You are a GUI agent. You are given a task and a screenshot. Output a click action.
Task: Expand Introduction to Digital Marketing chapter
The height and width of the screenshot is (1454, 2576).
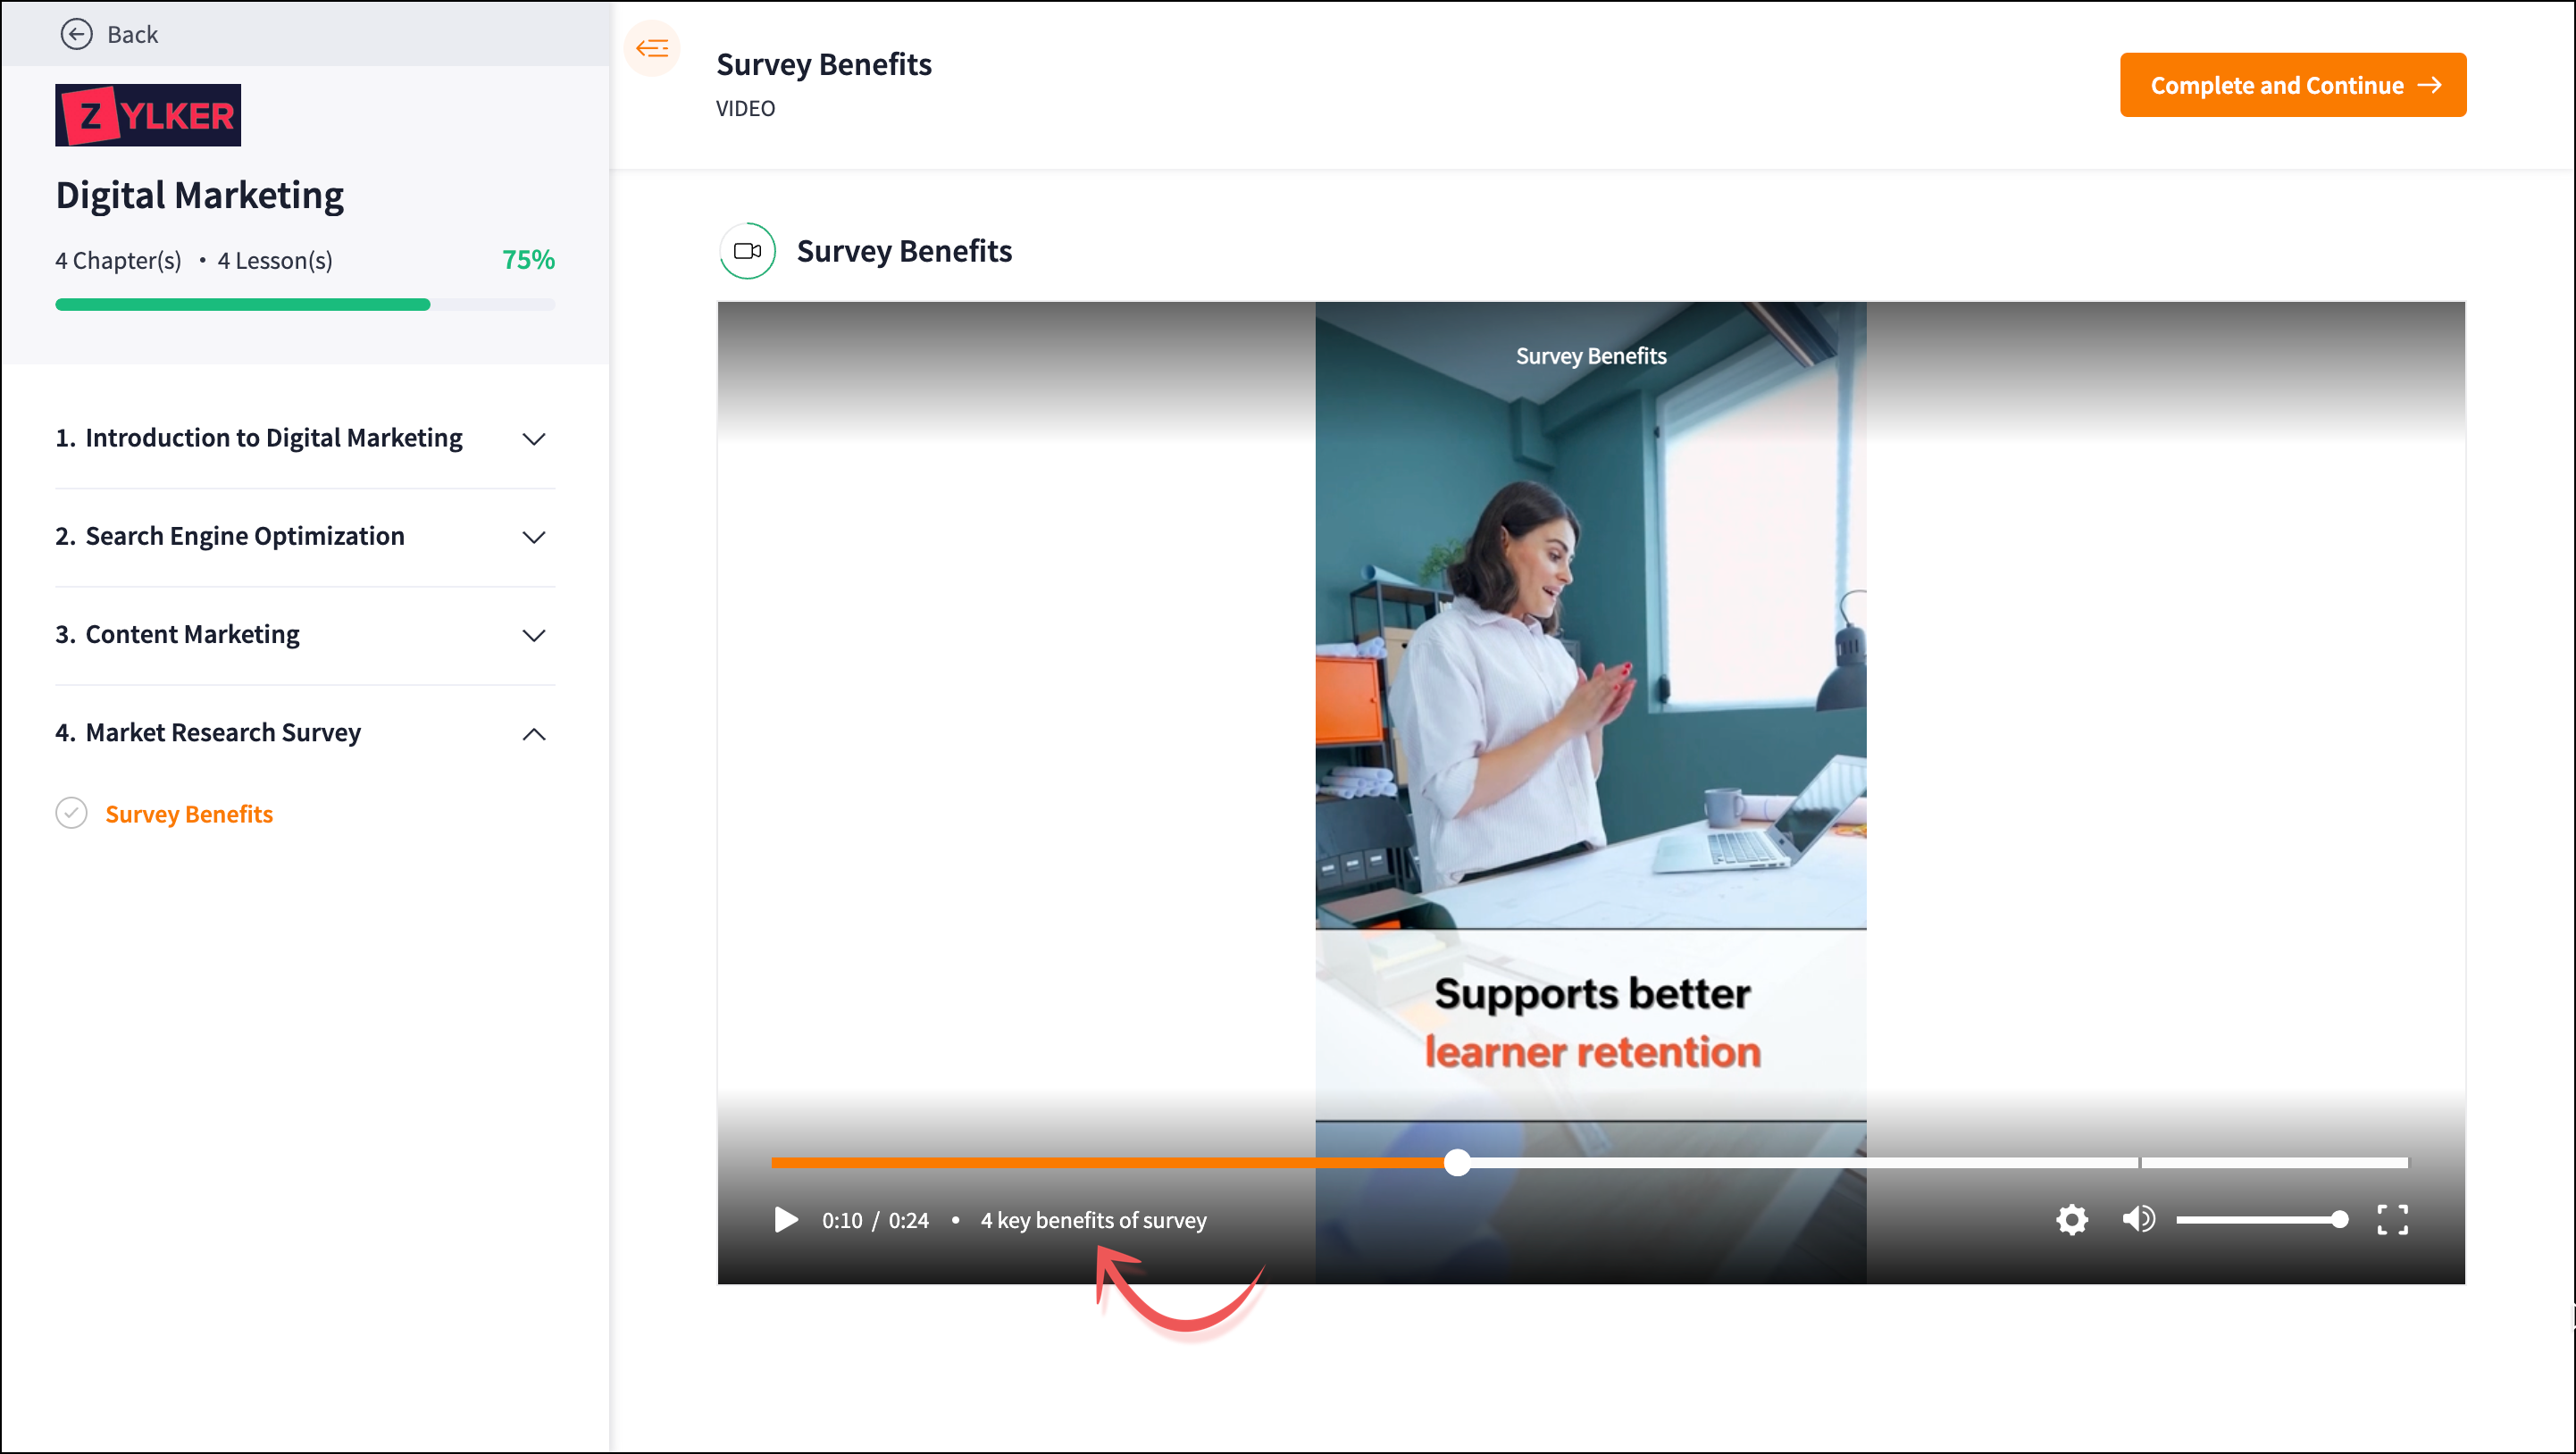coord(534,439)
